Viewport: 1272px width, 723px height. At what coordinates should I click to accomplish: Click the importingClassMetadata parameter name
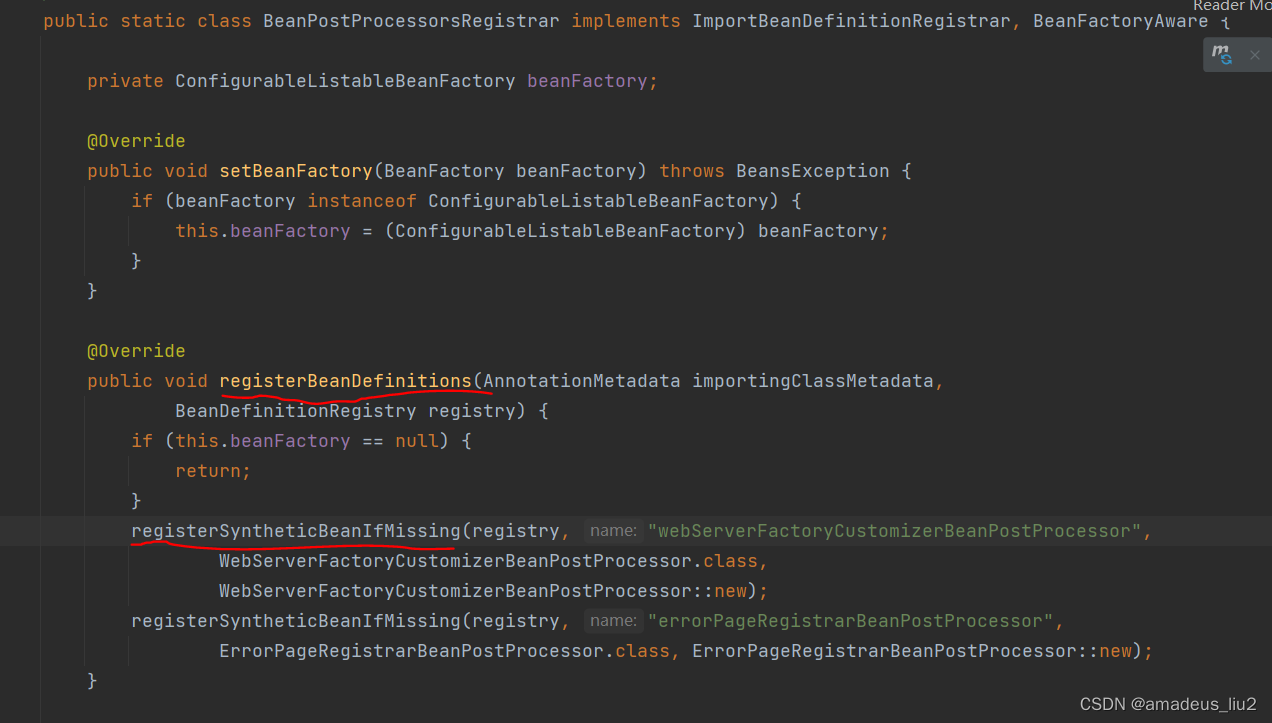812,381
